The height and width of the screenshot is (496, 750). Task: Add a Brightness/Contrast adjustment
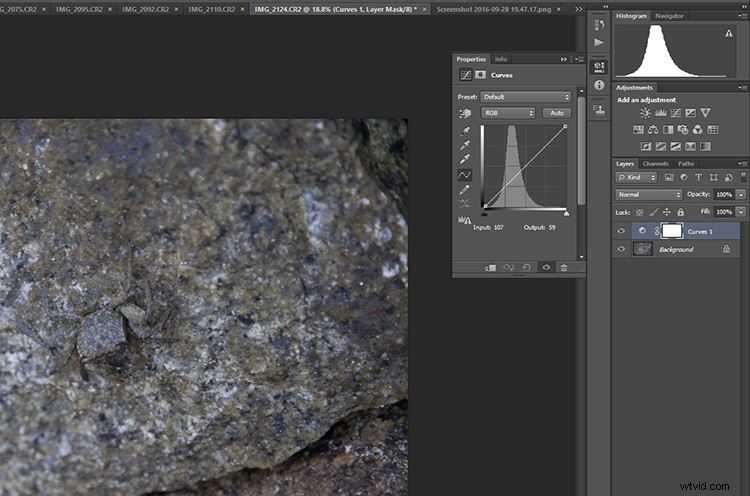pyautogui.click(x=645, y=113)
